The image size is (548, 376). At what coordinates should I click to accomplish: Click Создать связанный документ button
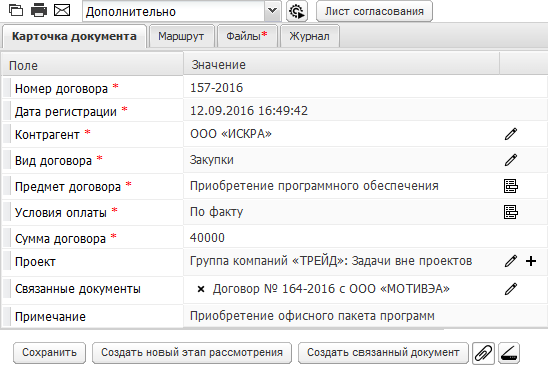pos(383,353)
